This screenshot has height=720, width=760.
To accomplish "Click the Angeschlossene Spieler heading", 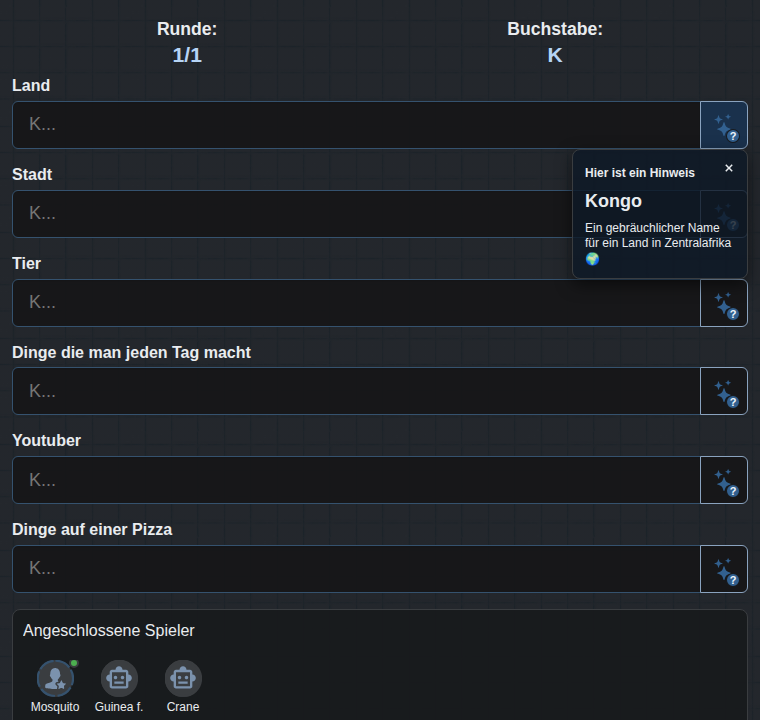I will pyautogui.click(x=109, y=630).
